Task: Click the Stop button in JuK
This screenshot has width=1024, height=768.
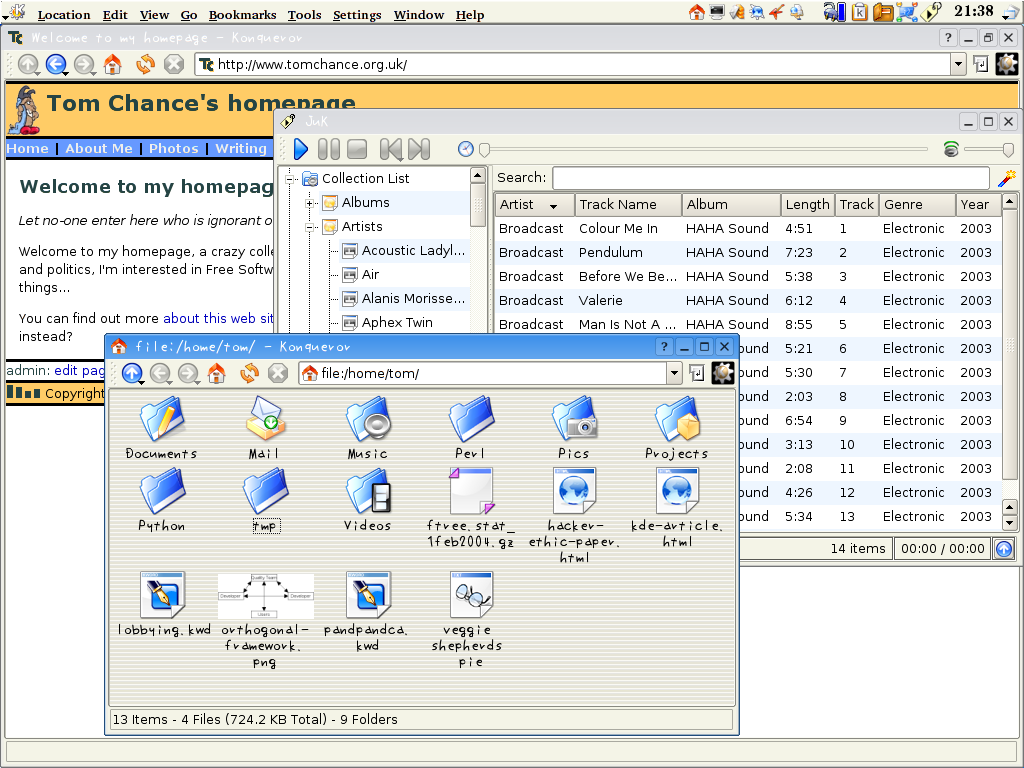Action: 357,149
